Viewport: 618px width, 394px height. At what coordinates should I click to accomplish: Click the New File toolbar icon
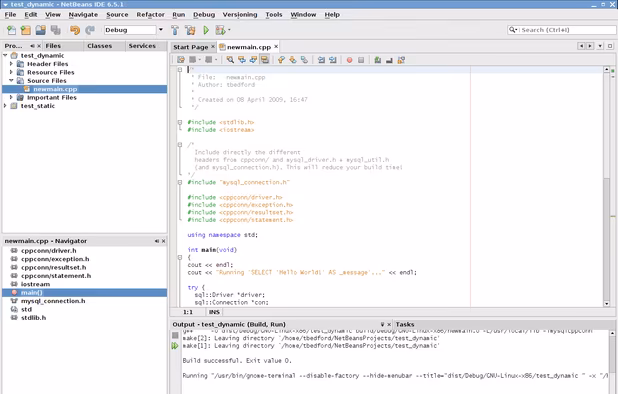[11, 30]
